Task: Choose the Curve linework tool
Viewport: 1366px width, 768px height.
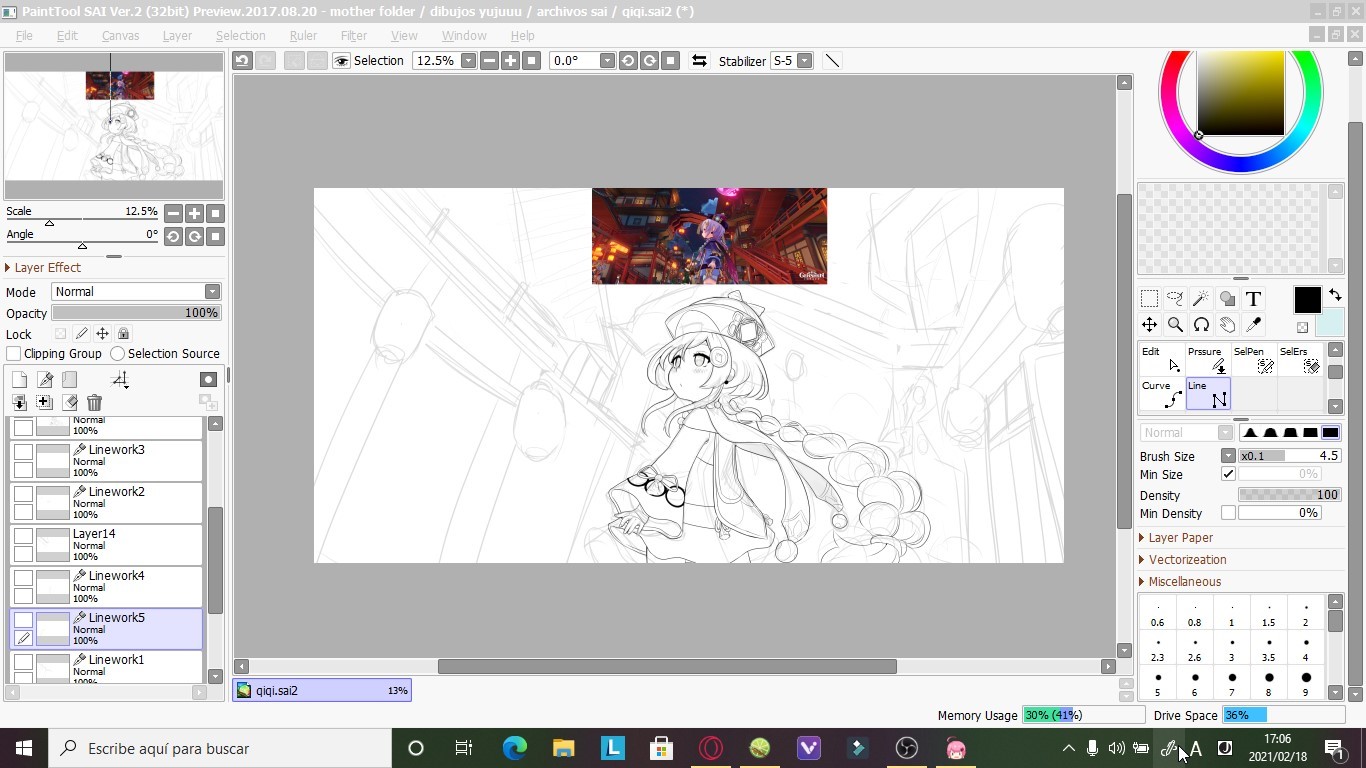Action: (1161, 394)
